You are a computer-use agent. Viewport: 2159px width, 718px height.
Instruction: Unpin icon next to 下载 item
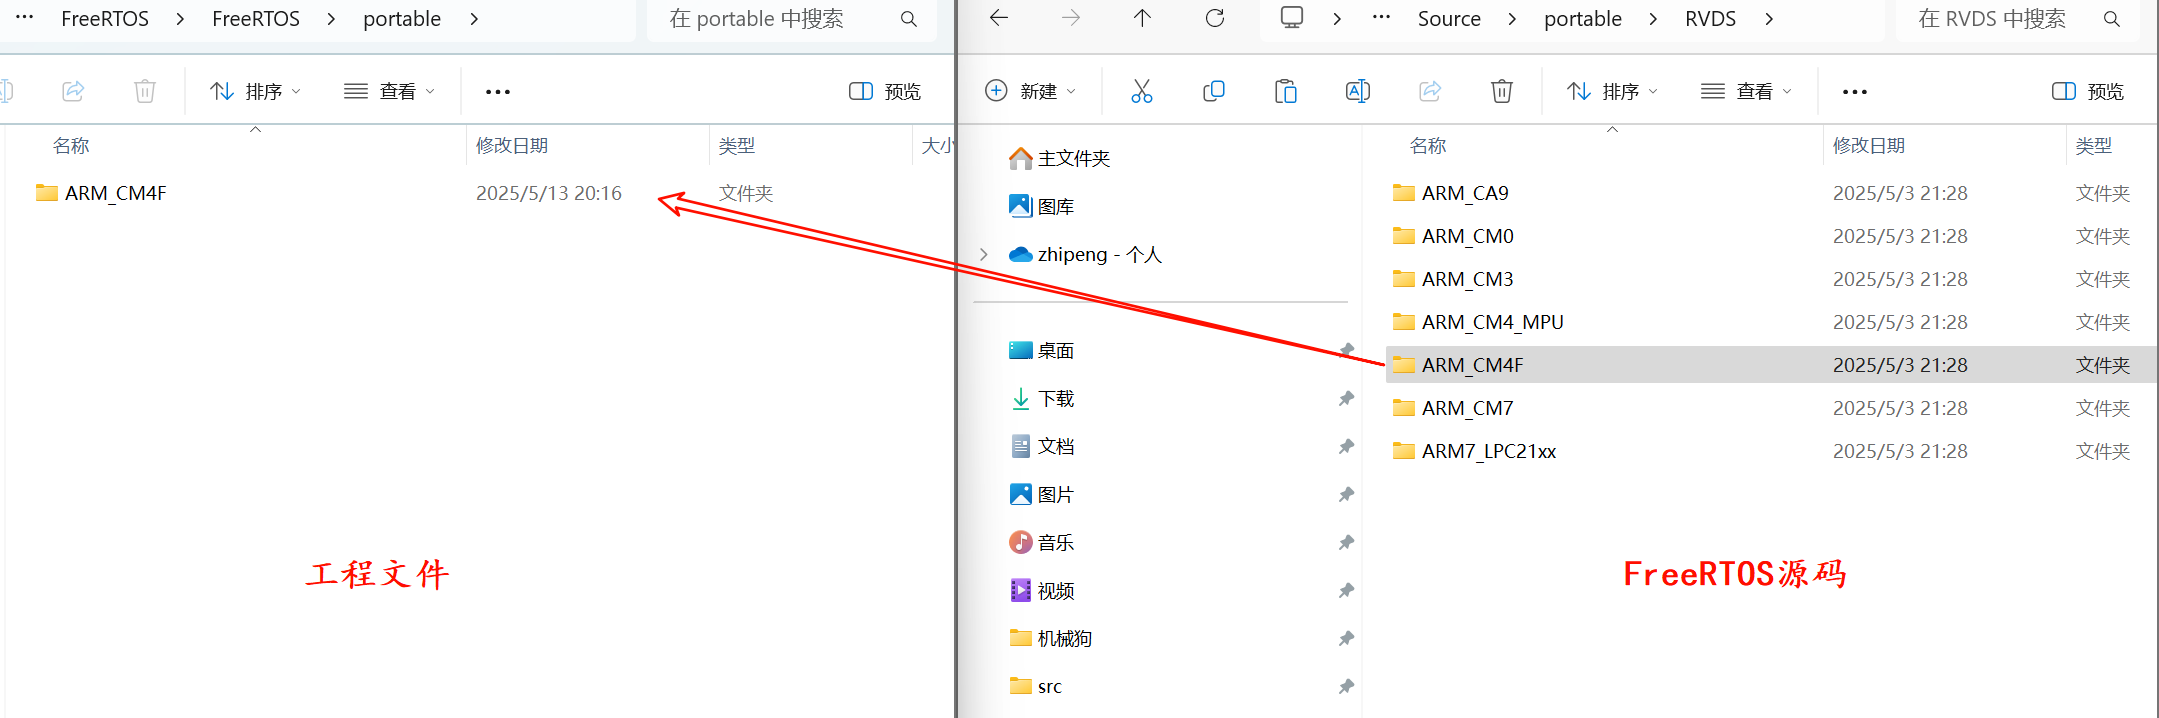tap(1346, 398)
